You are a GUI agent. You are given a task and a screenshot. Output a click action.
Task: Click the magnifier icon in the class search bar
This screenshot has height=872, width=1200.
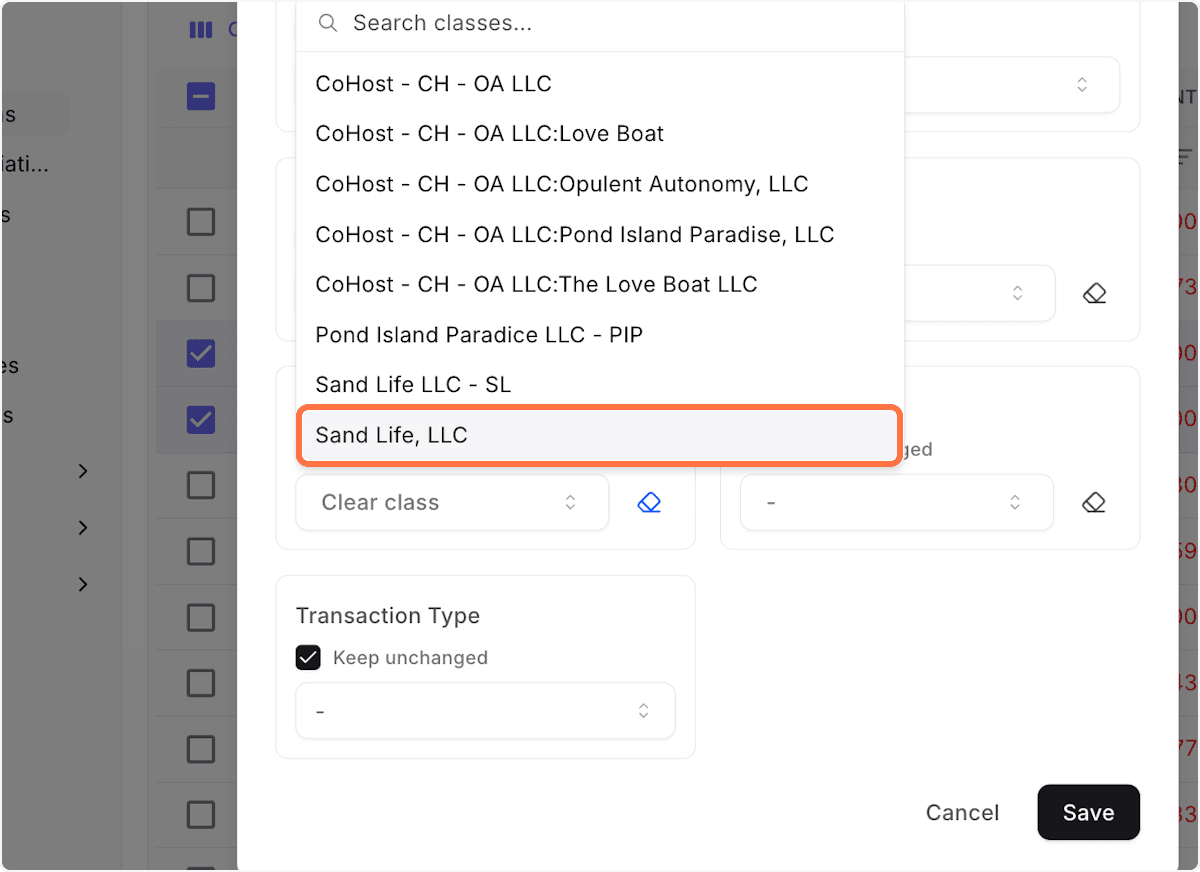(327, 22)
